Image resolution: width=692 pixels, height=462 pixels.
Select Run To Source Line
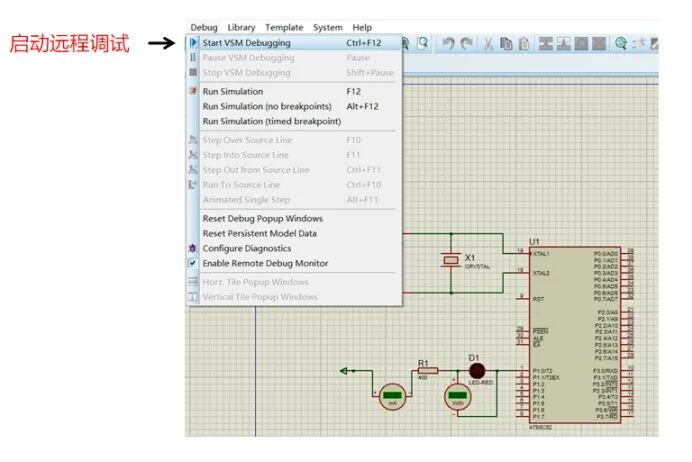[x=294, y=185]
